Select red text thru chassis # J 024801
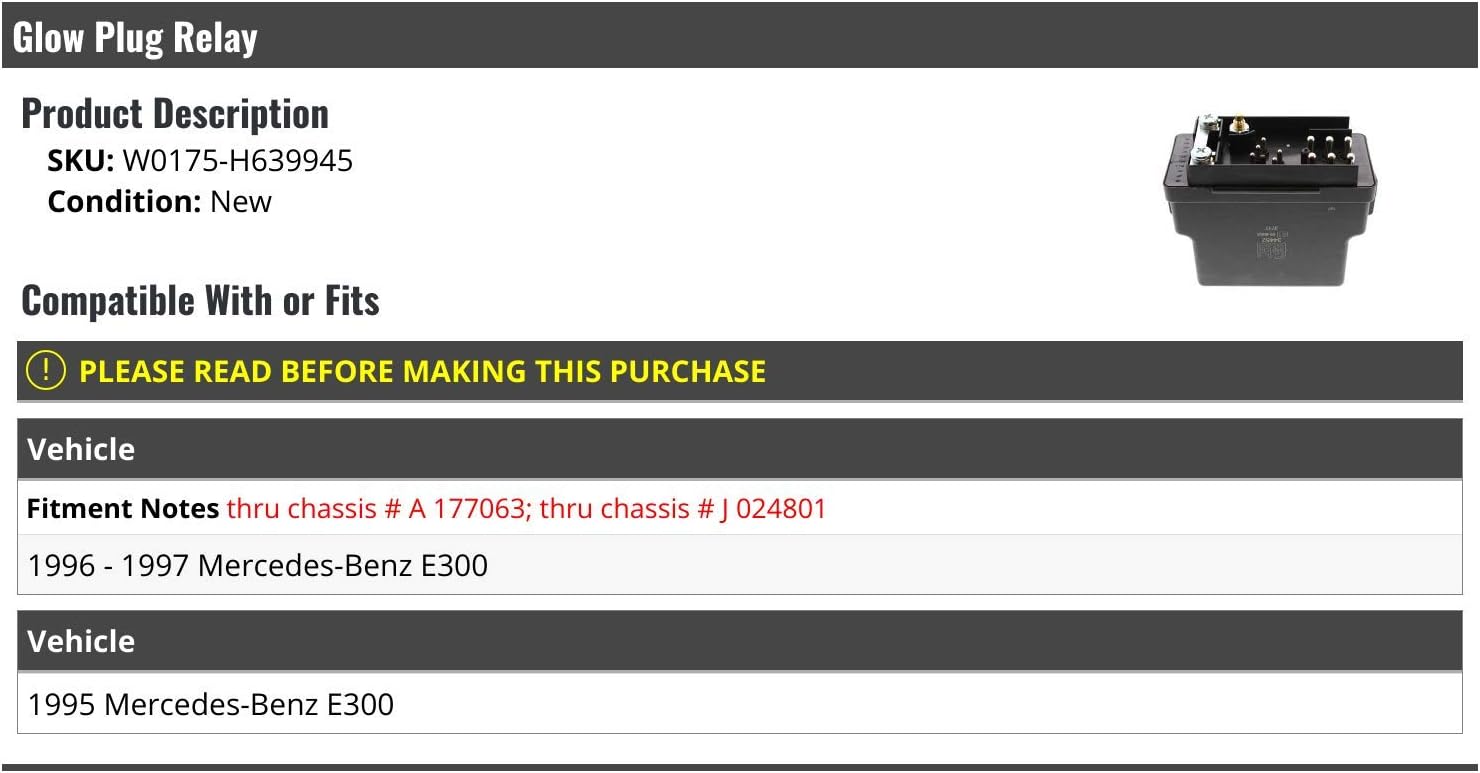This screenshot has width=1480, height=773. click(x=683, y=509)
